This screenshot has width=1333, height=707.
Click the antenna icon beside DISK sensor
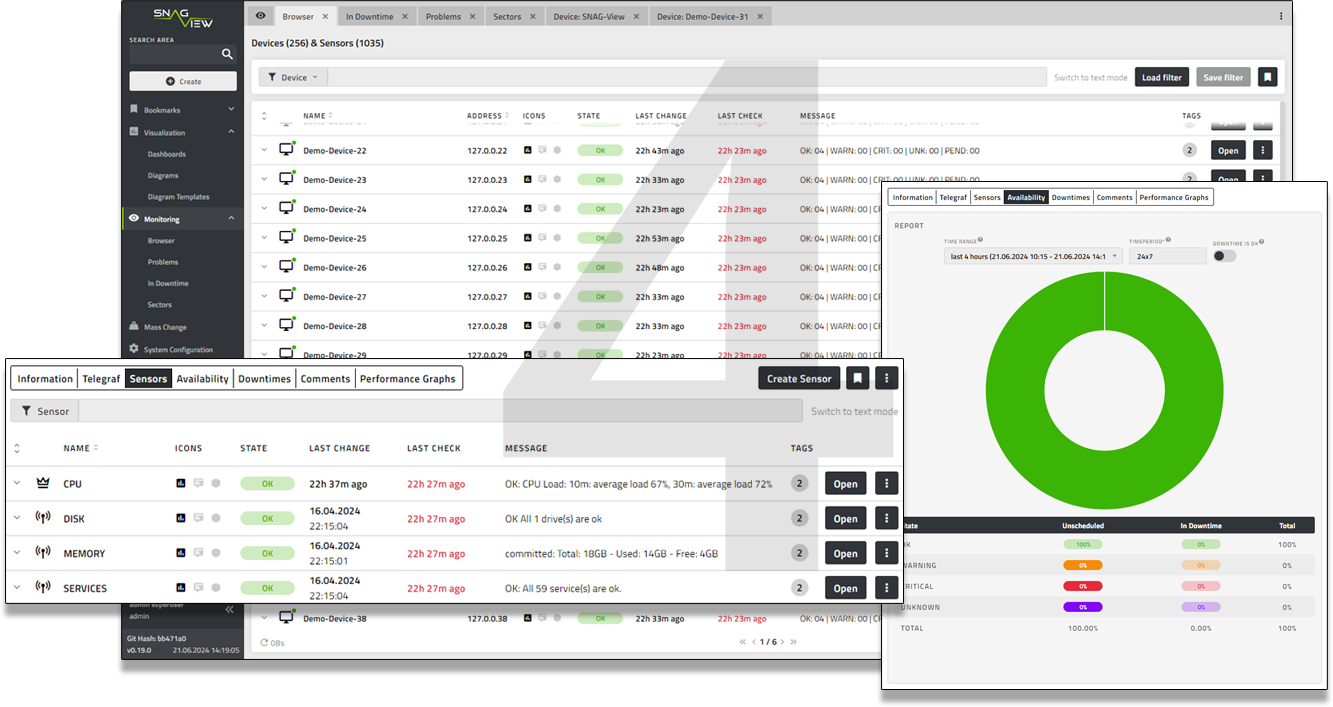pyautogui.click(x=43, y=518)
